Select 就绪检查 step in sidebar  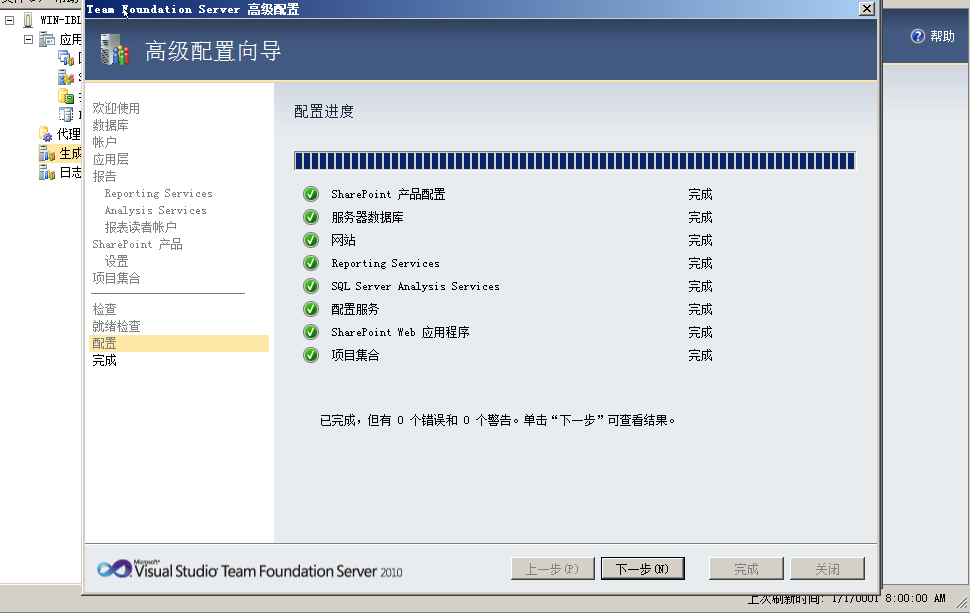(x=116, y=326)
